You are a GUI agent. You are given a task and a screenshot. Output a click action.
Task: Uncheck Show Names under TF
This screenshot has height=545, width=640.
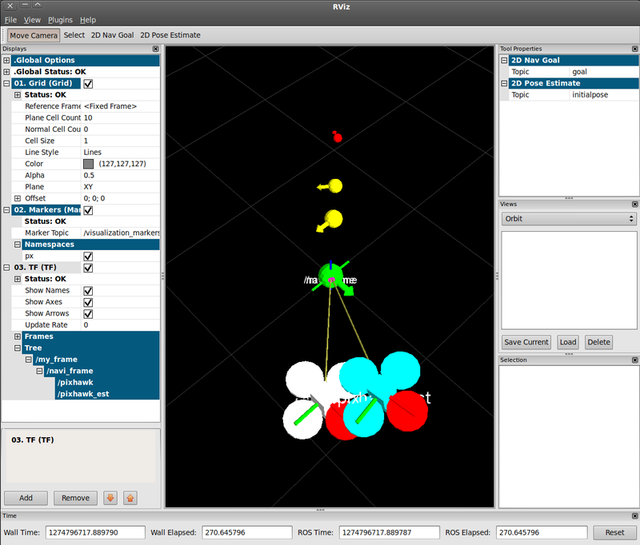pos(88,290)
